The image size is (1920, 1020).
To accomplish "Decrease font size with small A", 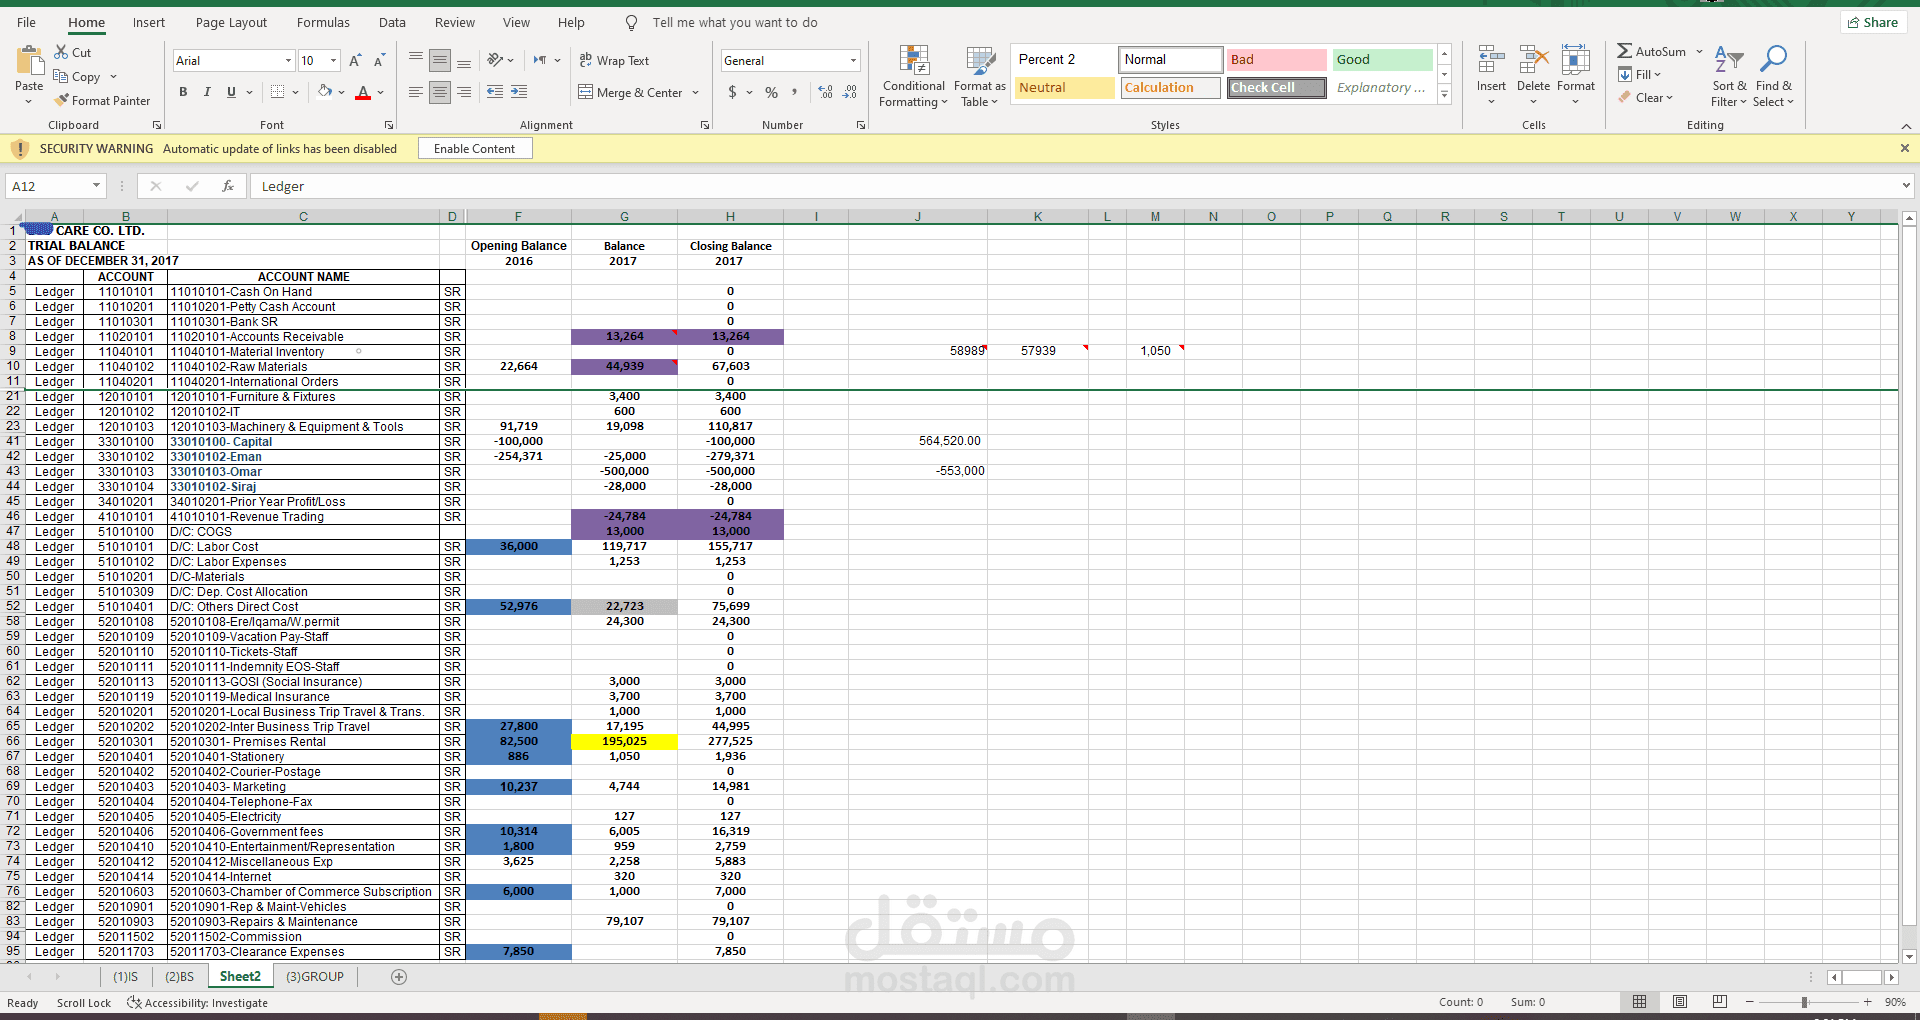I will tap(379, 61).
